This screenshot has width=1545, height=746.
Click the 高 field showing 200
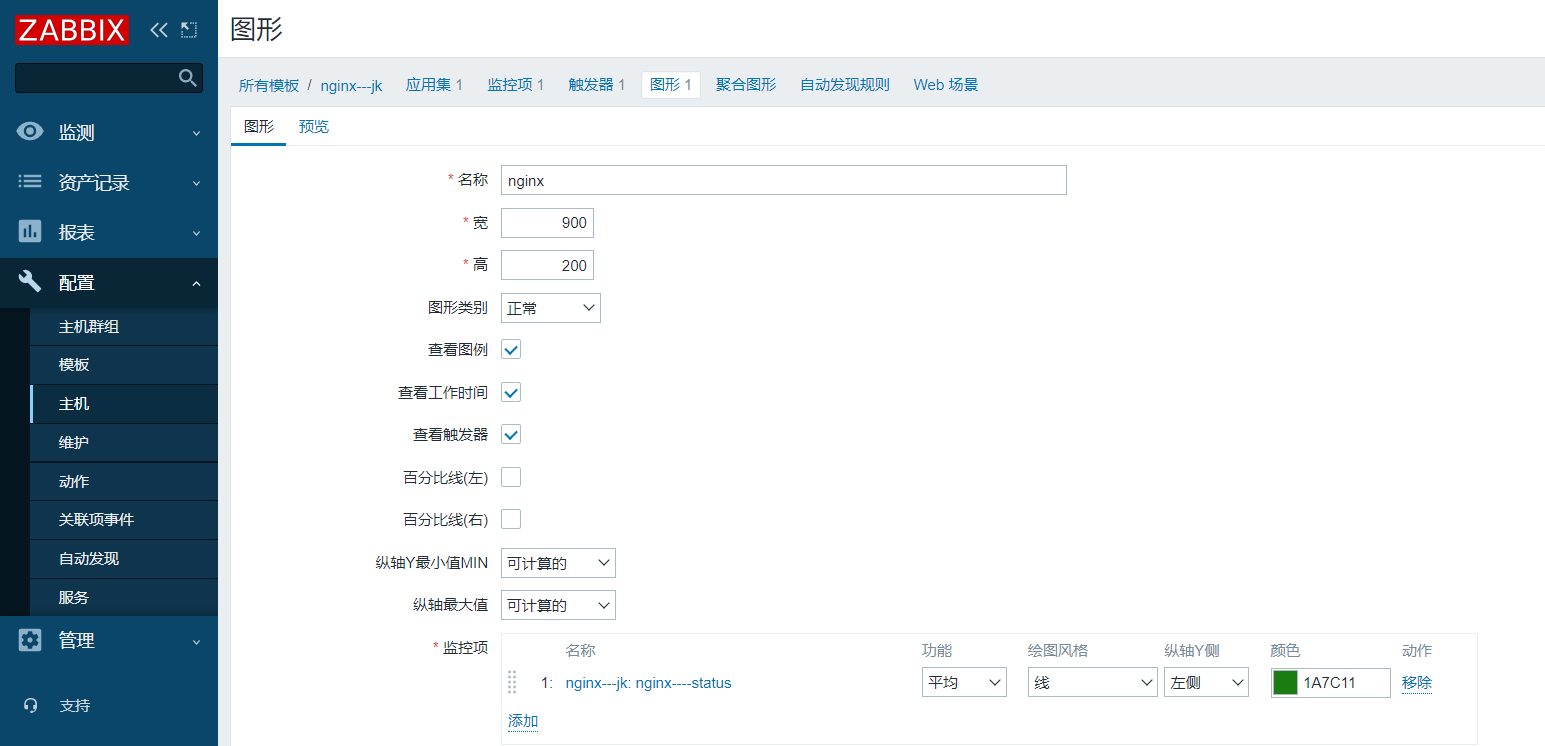[x=547, y=265]
